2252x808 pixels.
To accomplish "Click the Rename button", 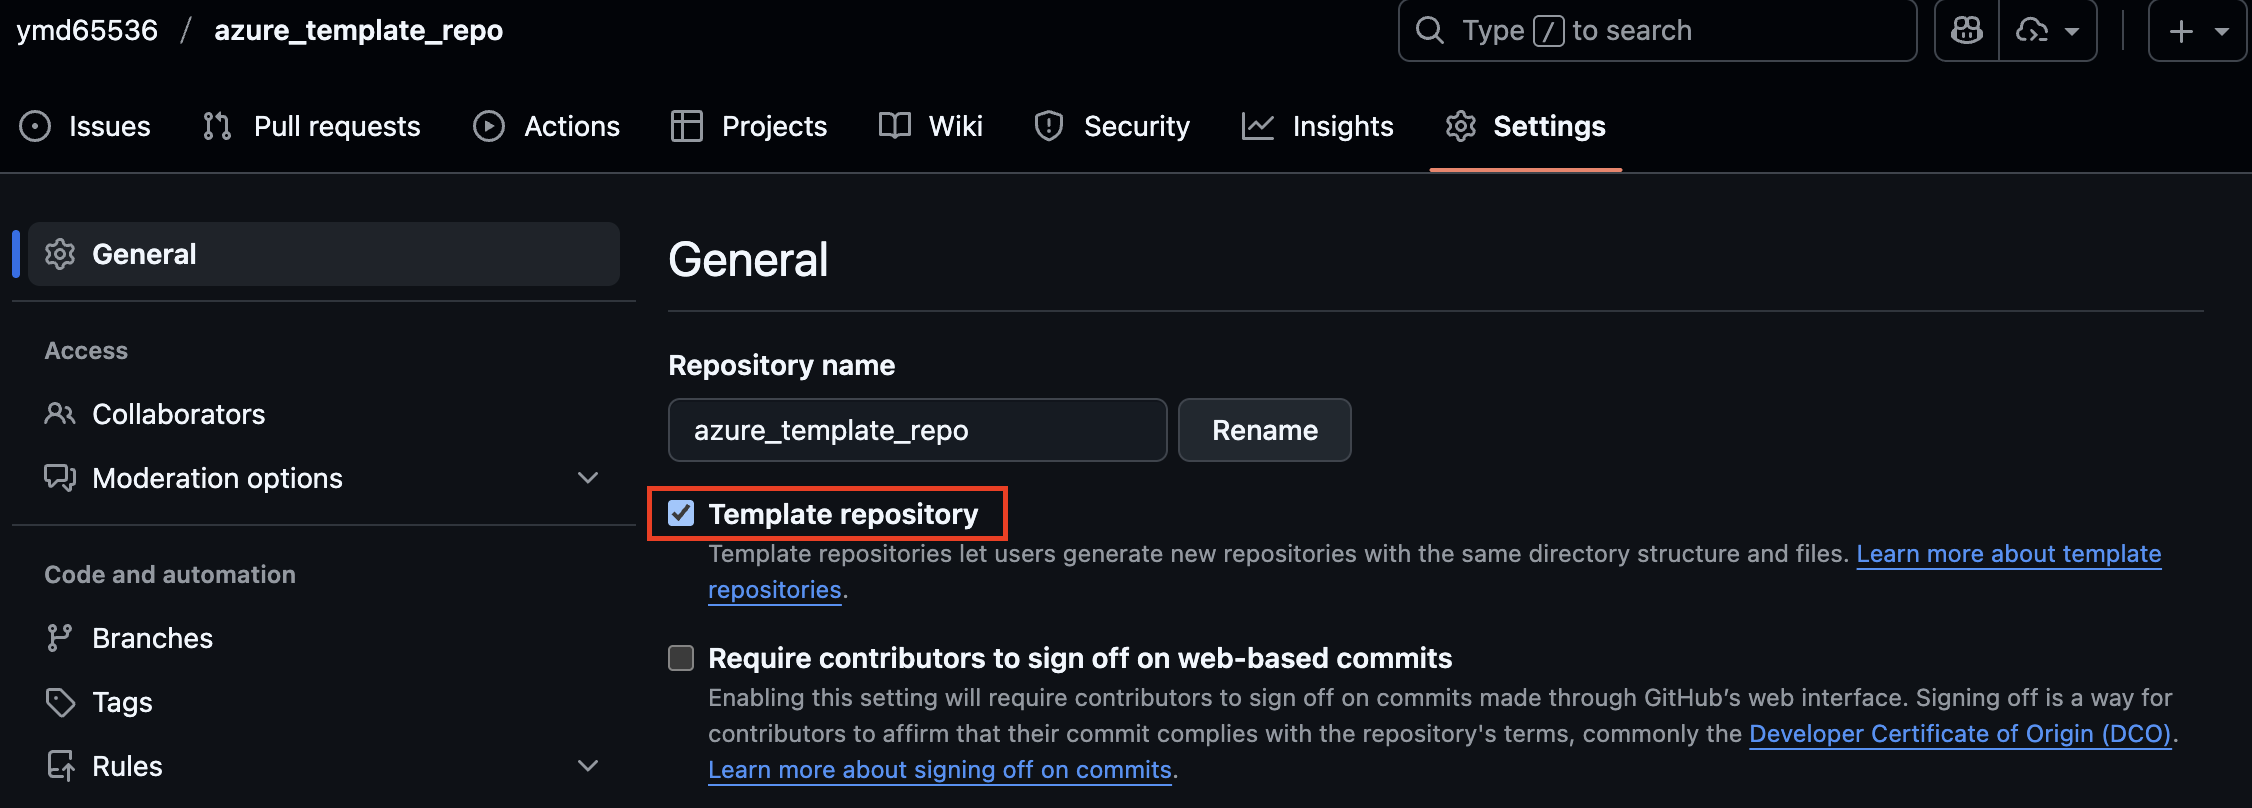I will [1264, 430].
